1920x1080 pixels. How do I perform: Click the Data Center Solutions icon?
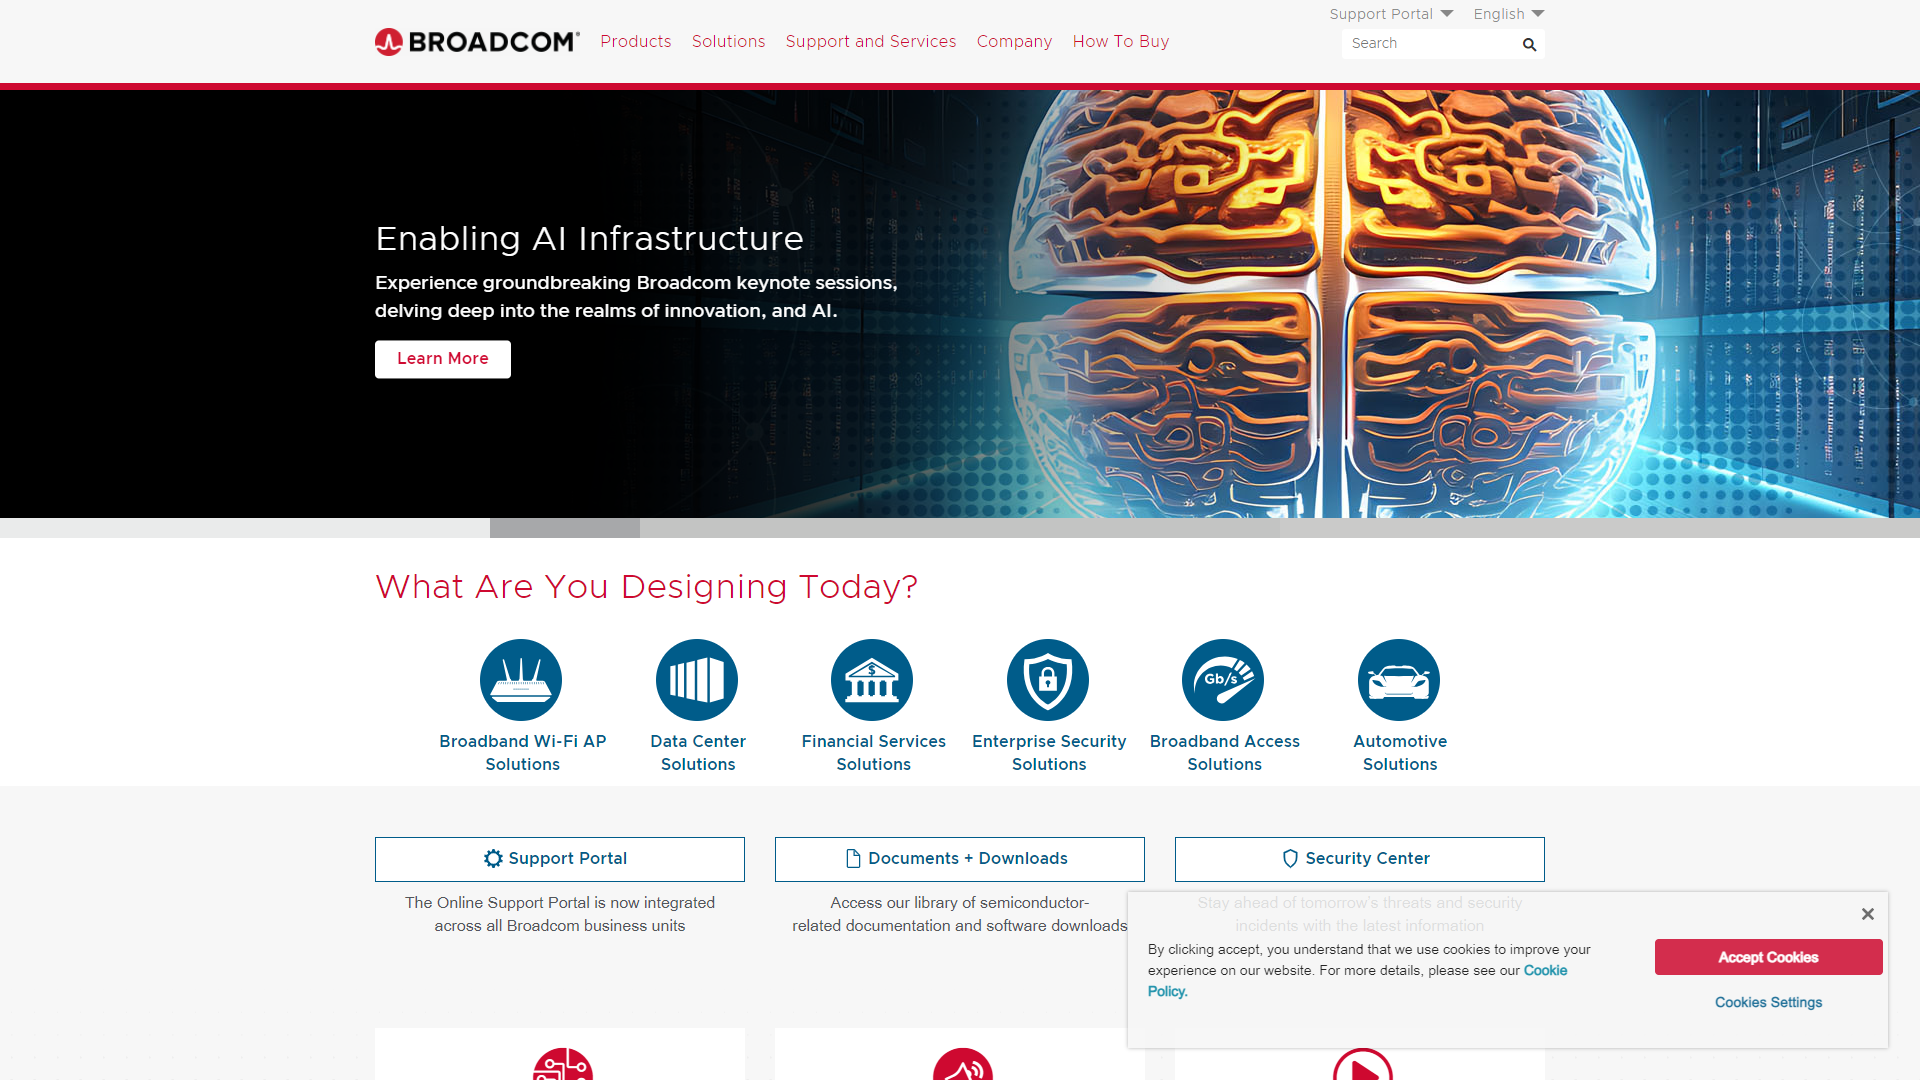coord(696,679)
